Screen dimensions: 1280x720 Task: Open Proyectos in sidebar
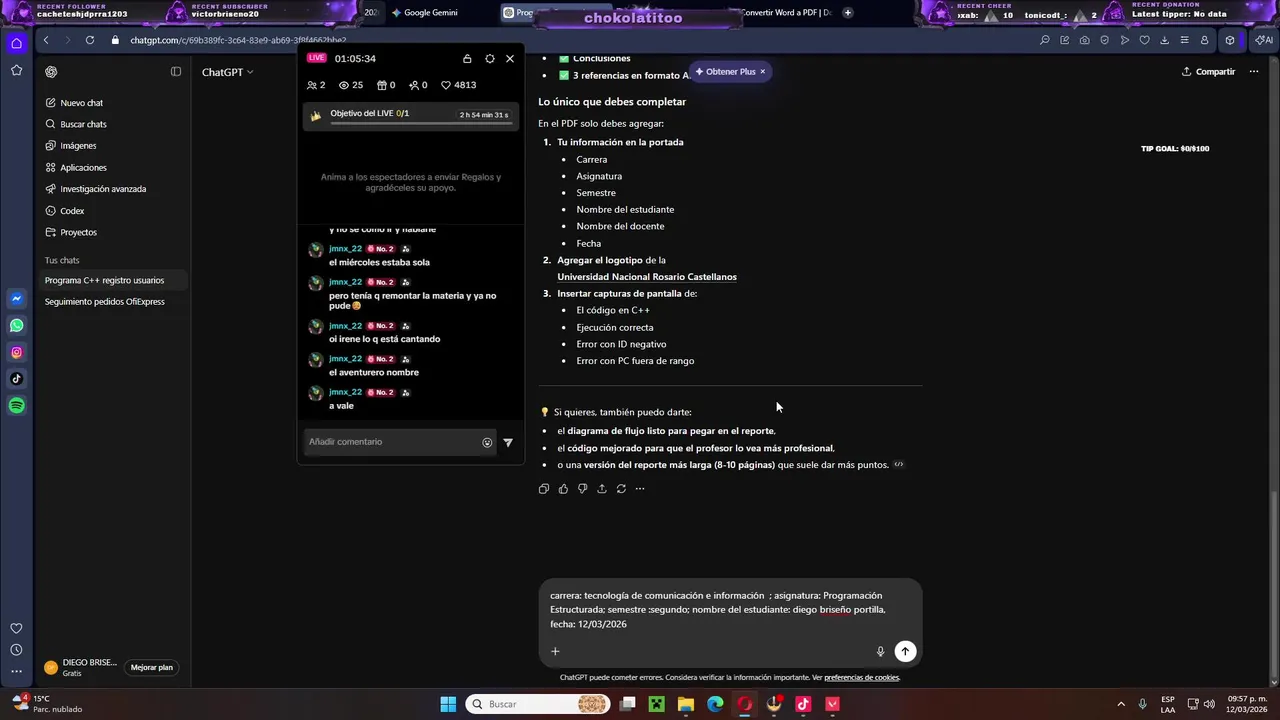pos(78,232)
